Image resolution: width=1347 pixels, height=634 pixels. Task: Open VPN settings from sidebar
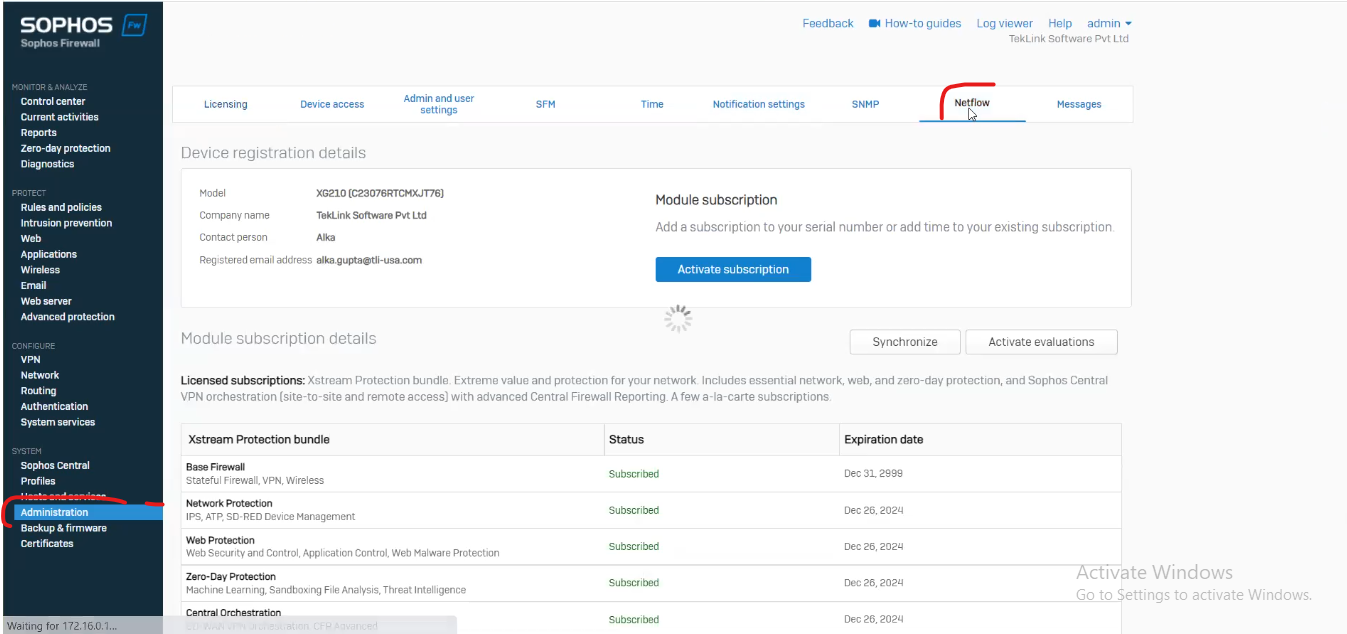(30, 359)
